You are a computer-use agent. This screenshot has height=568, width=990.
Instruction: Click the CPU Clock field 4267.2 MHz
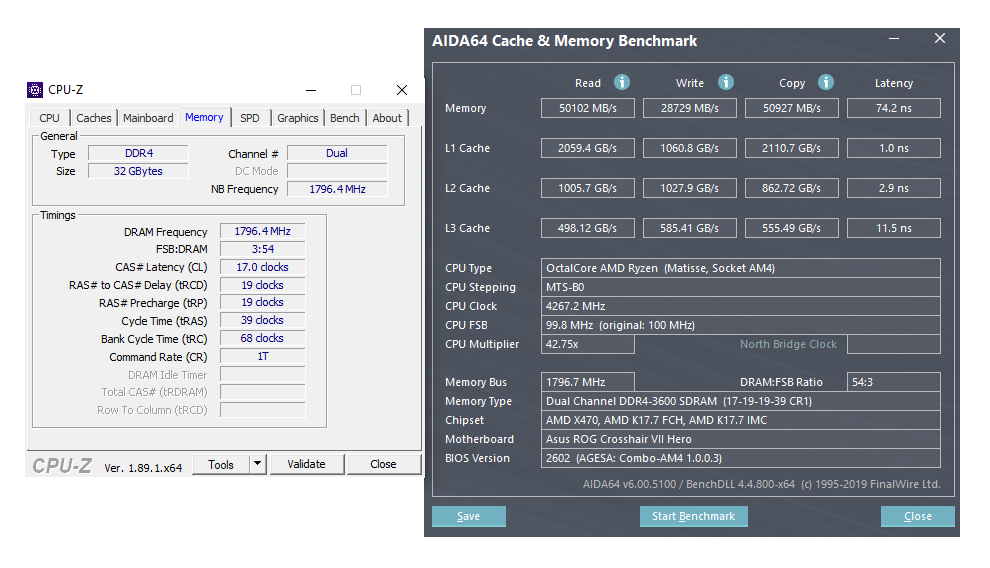click(x=741, y=306)
